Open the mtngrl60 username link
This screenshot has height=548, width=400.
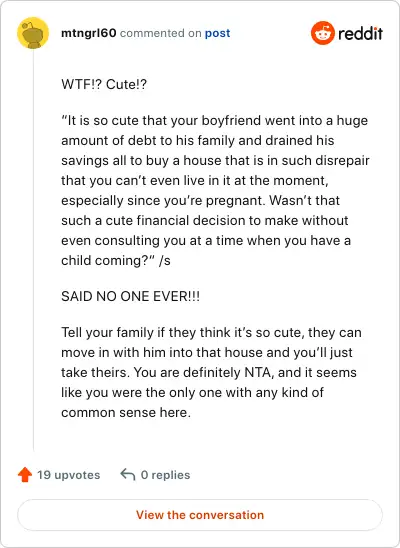point(88,33)
